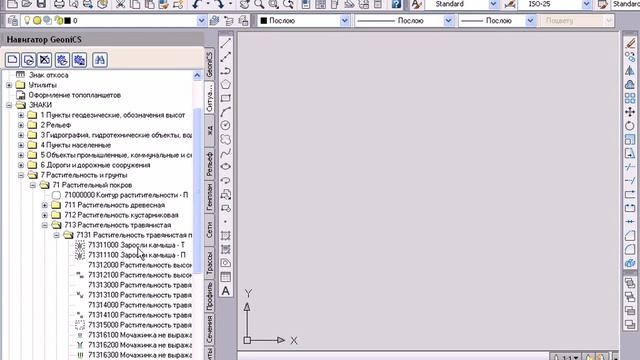Image resolution: width=640 pixels, height=360 pixels.
Task: Select the Ellipse draw tool
Action: (226, 167)
